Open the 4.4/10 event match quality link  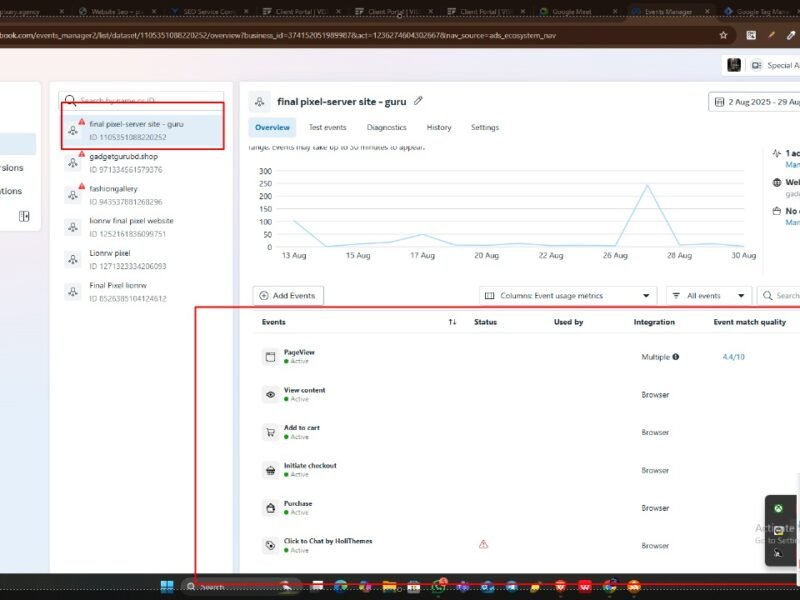pyautogui.click(x=733, y=357)
